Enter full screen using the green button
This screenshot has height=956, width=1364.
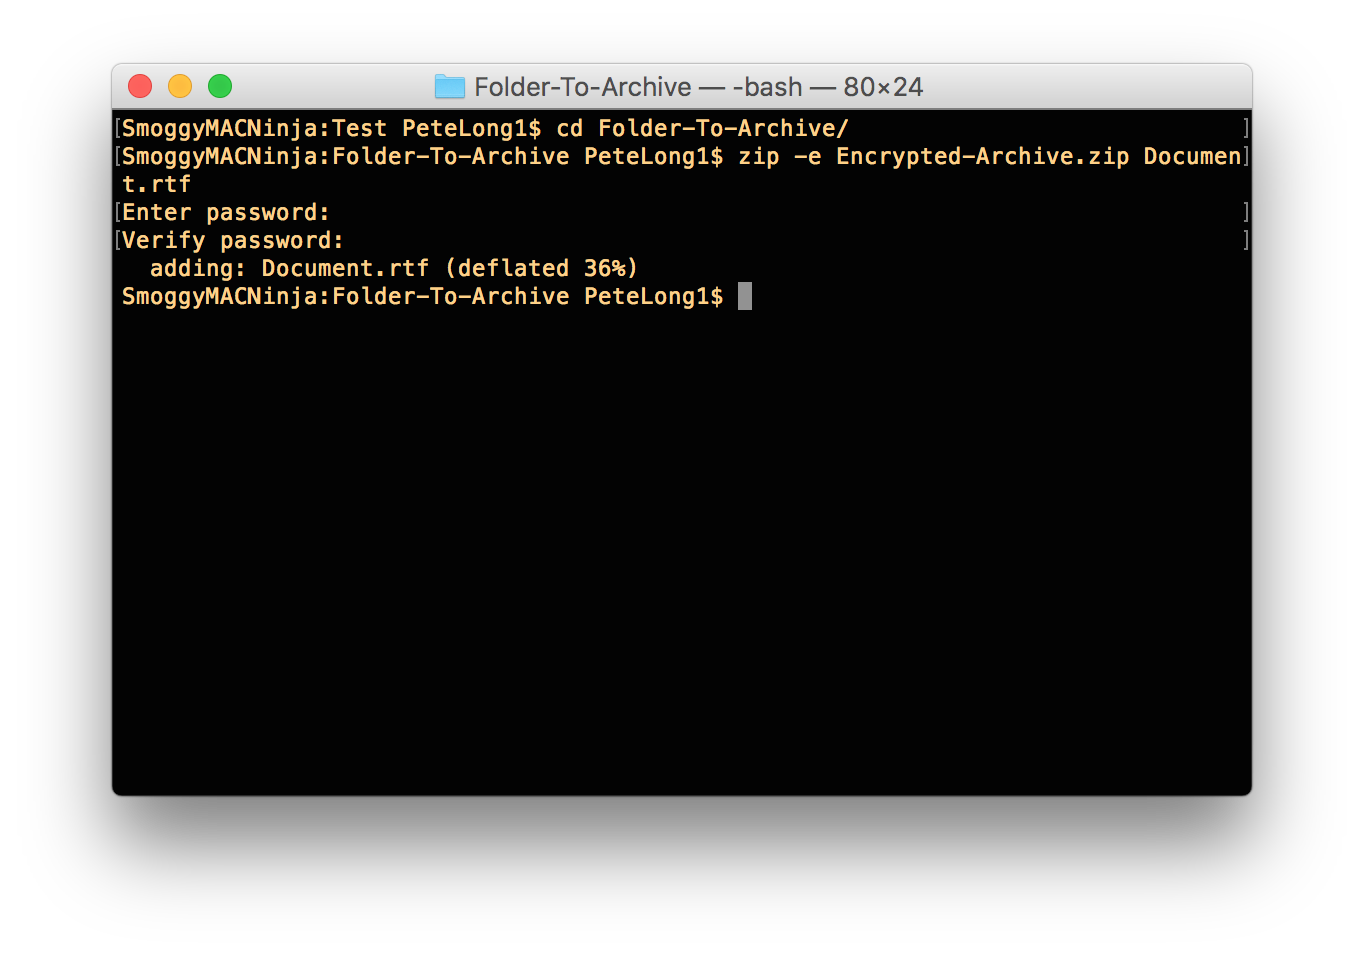coord(220,86)
